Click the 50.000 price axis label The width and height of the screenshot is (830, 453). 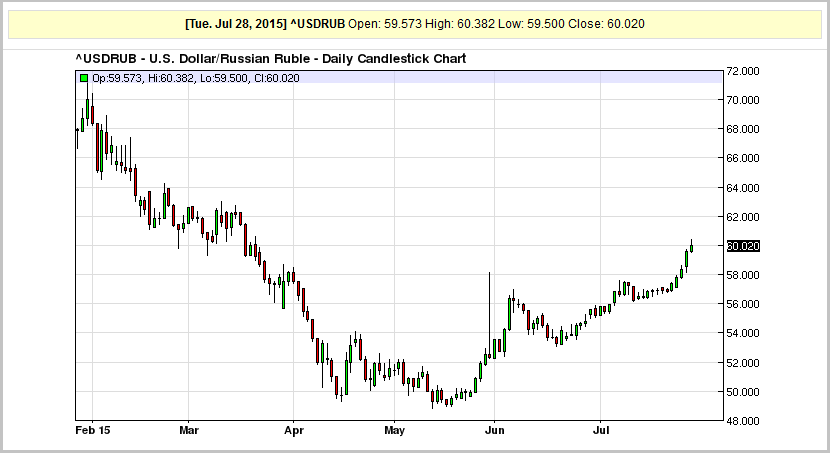743,392
